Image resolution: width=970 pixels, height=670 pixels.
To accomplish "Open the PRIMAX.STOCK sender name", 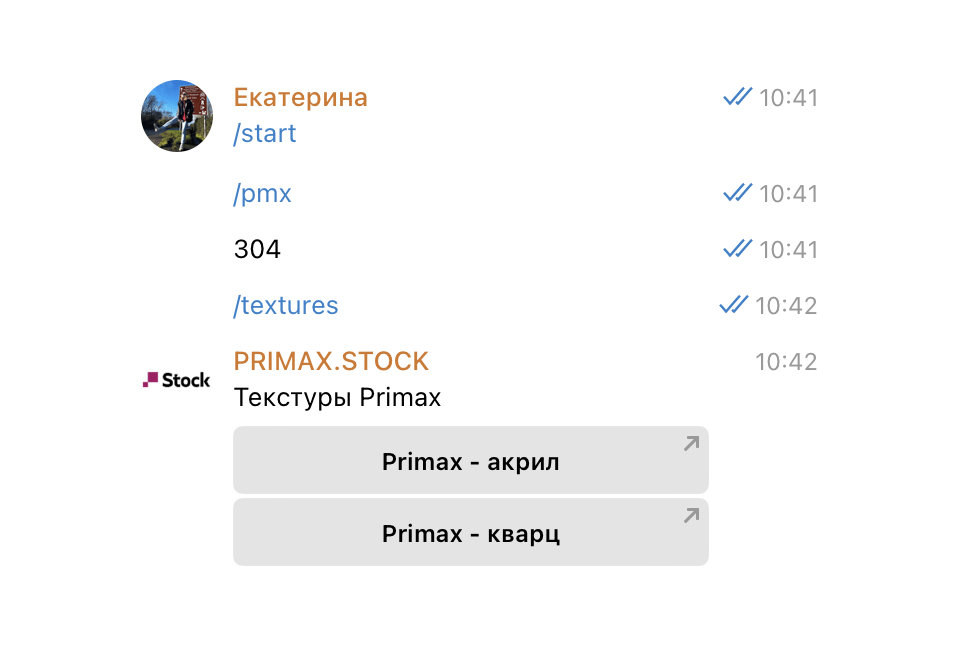I will 331,361.
